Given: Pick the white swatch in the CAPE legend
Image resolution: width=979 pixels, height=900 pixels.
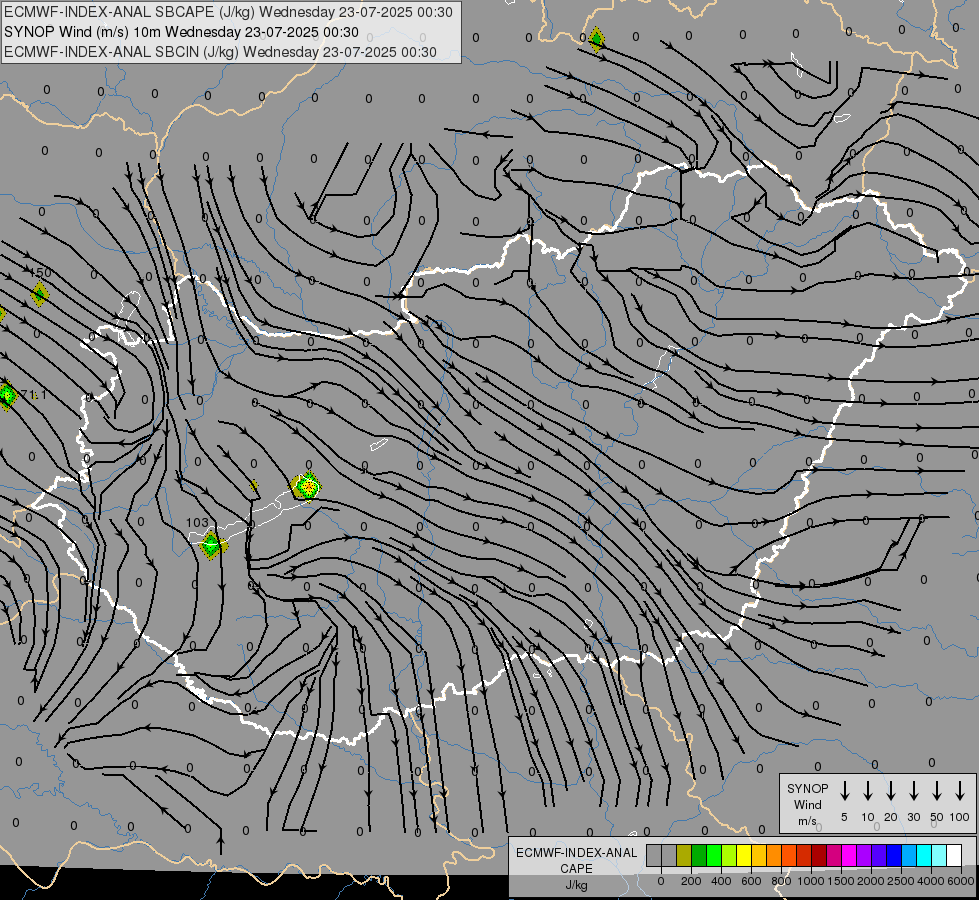Looking at the screenshot, I should [x=953, y=855].
